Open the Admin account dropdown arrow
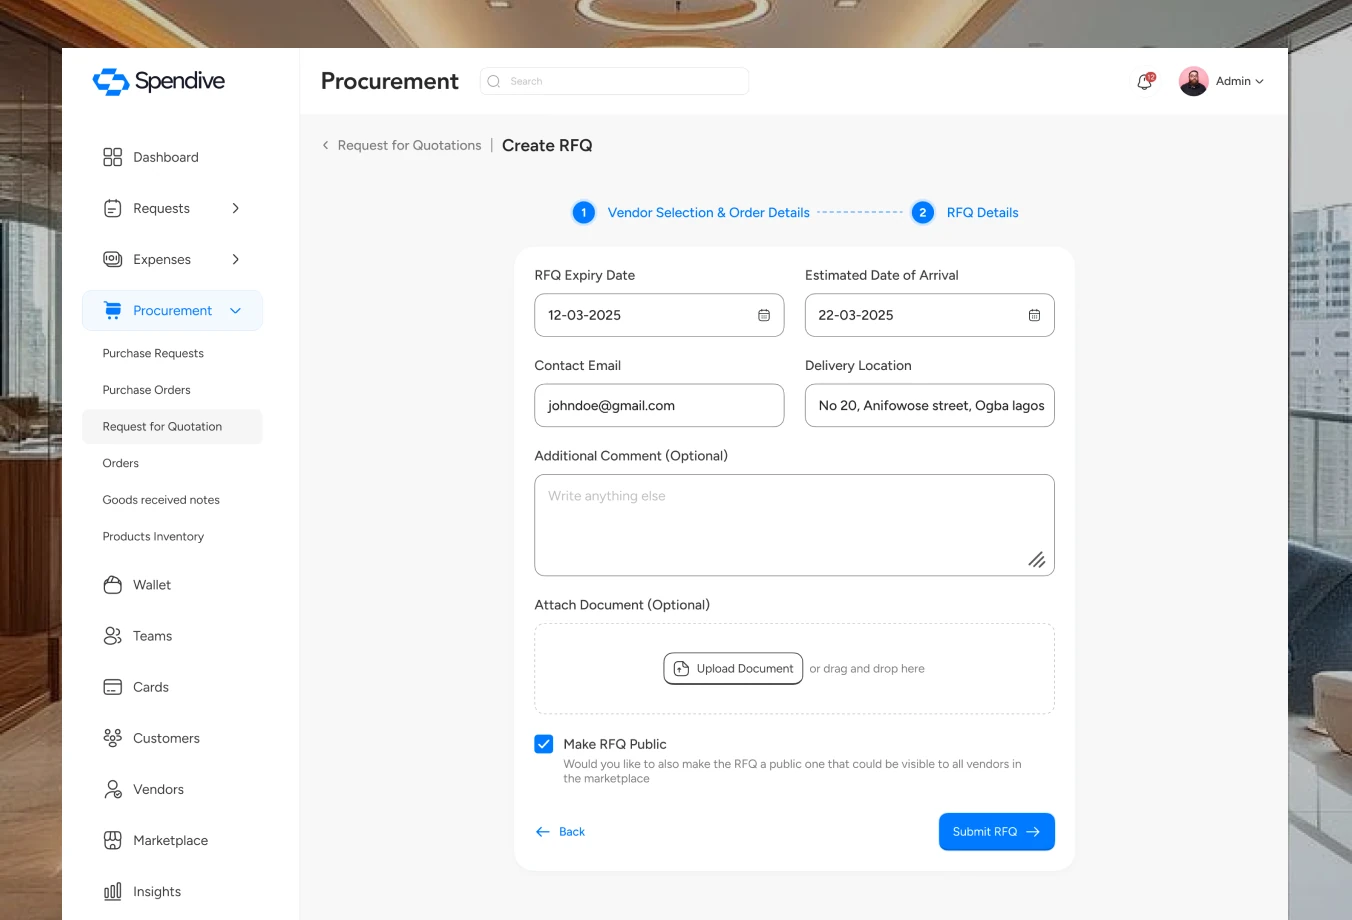The width and height of the screenshot is (1352, 920). [x=1259, y=82]
